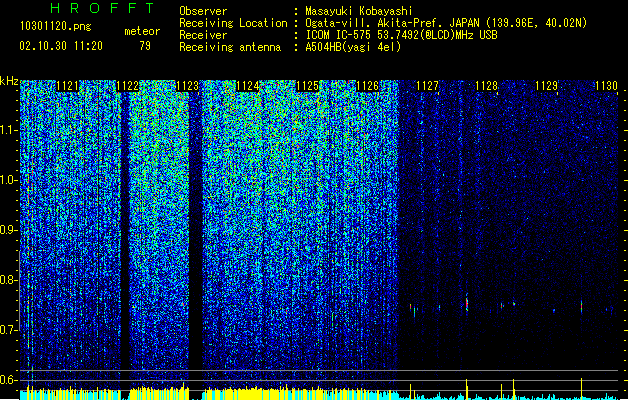
Task: Select the file name 10301120.png
Action: tap(56, 26)
